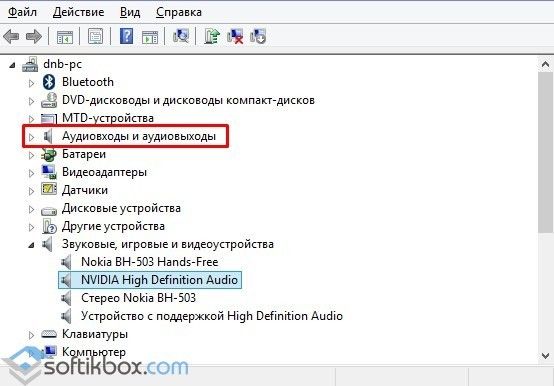This screenshot has width=554, height=386.
Task: Select Стерео Nokia BH-503 device
Action: (x=138, y=298)
